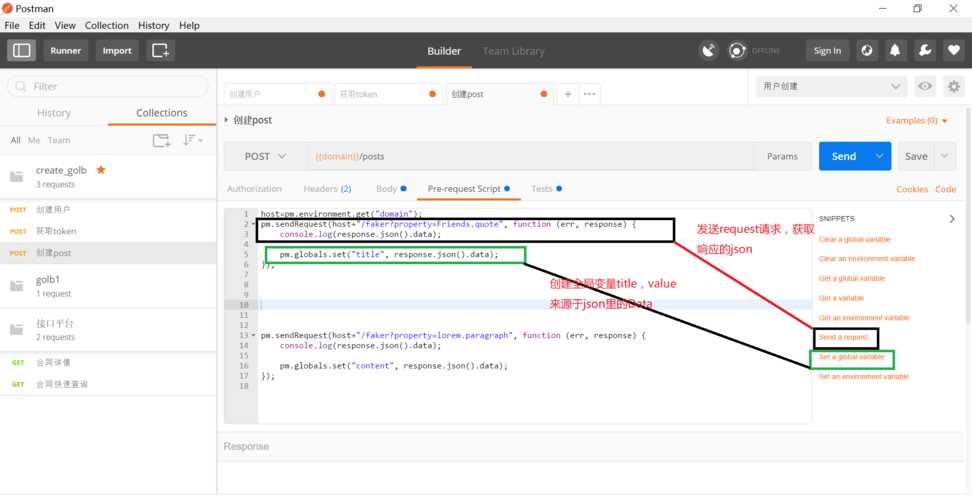Open the 合同快速查询 GET request
The height and width of the screenshot is (499, 972).
point(108,384)
